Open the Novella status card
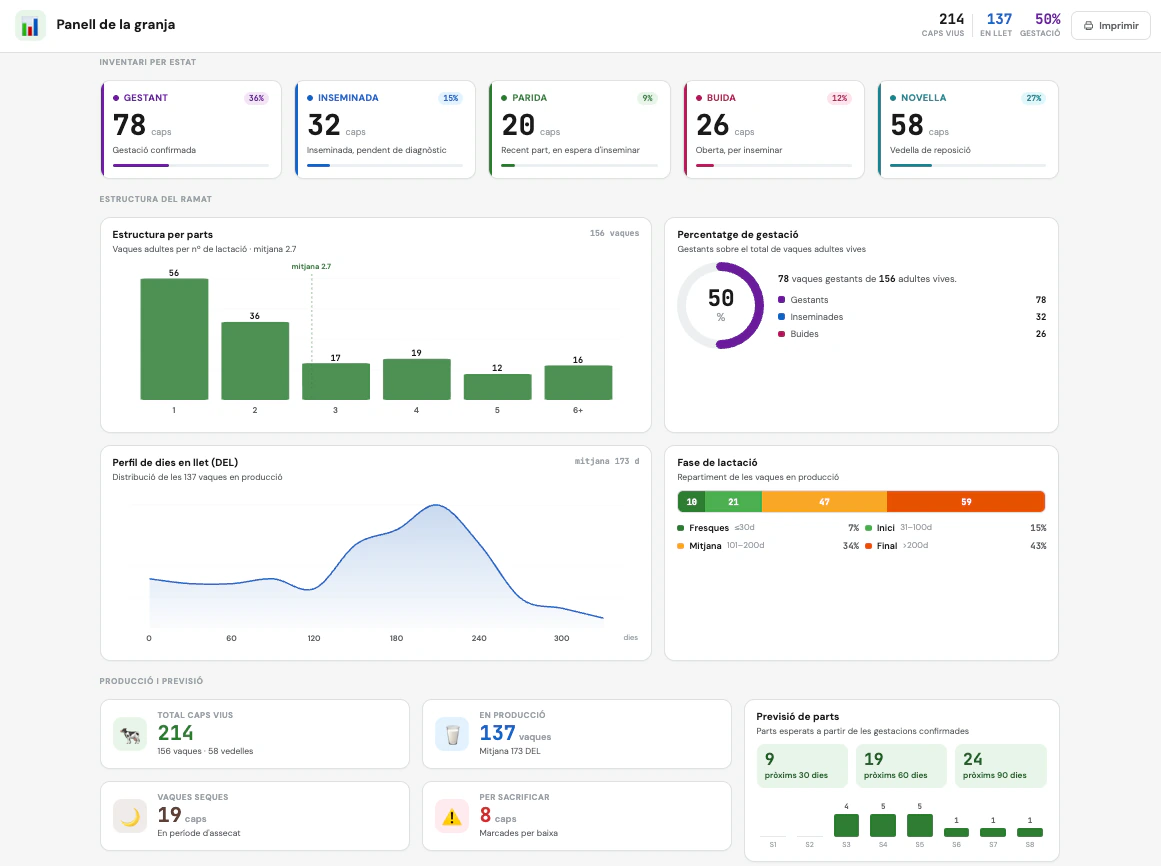Viewport: 1161px width, 866px height. pyautogui.click(x=968, y=130)
